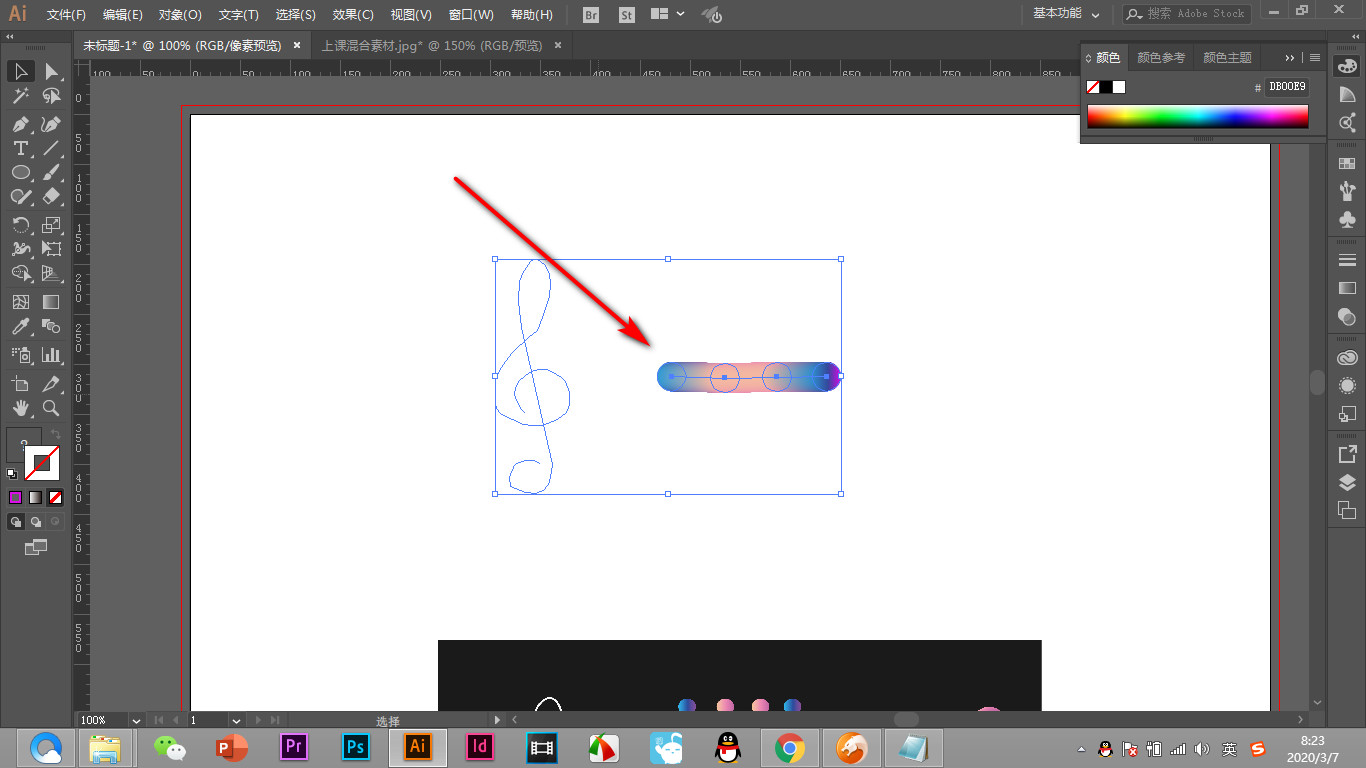This screenshot has height=768, width=1366.
Task: Activate the Type tool
Action: point(20,148)
